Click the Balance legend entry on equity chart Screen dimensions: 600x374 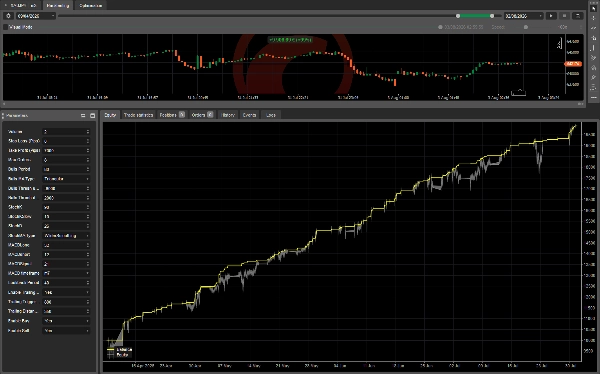(120, 350)
